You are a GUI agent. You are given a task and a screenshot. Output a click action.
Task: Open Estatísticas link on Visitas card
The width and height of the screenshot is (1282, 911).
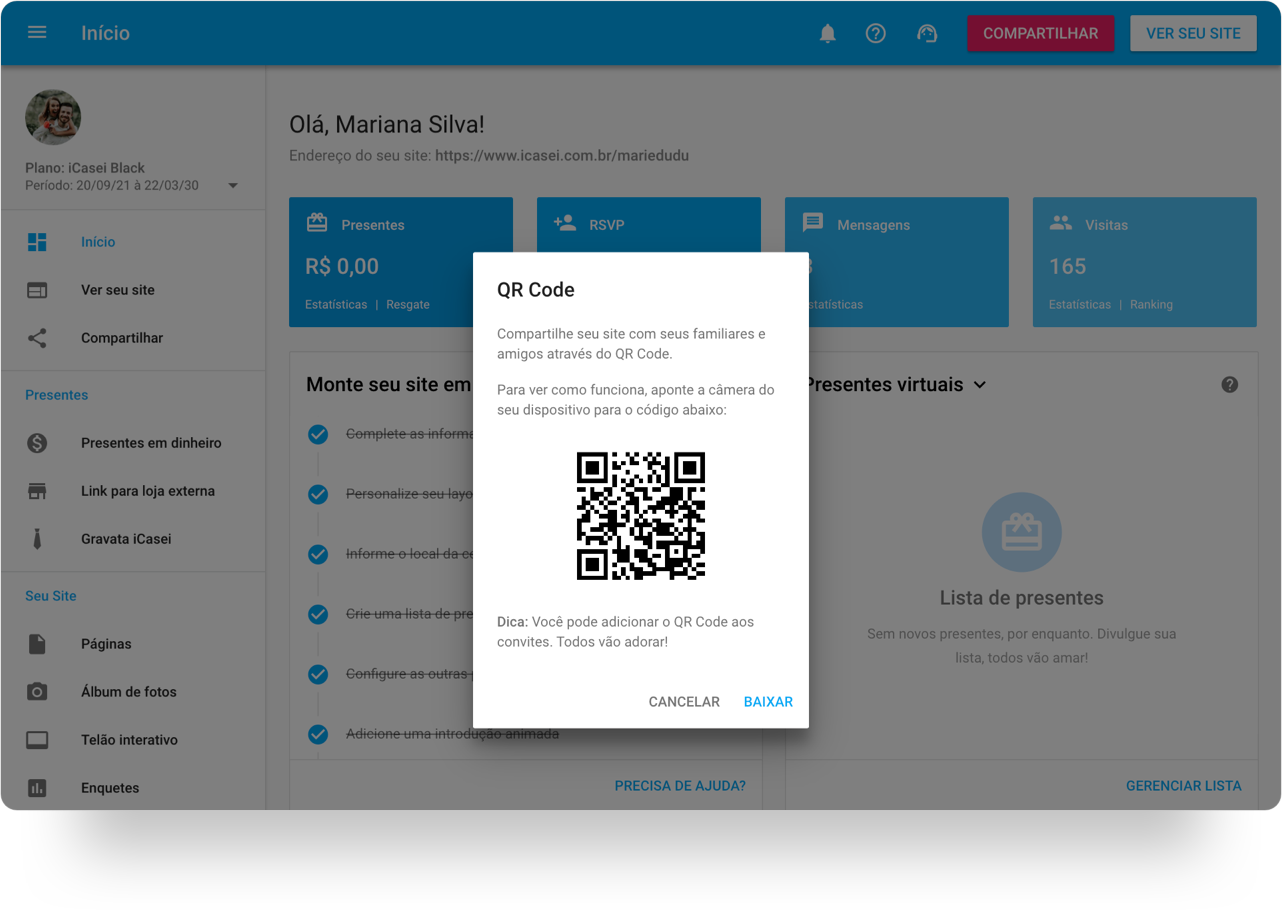pyautogui.click(x=1080, y=304)
